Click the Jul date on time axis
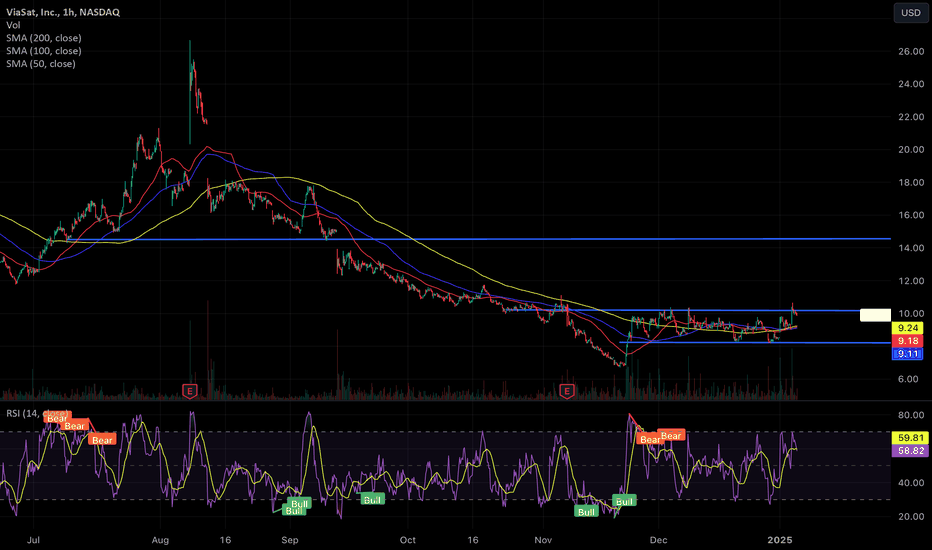Image resolution: width=932 pixels, height=550 pixels. point(33,540)
